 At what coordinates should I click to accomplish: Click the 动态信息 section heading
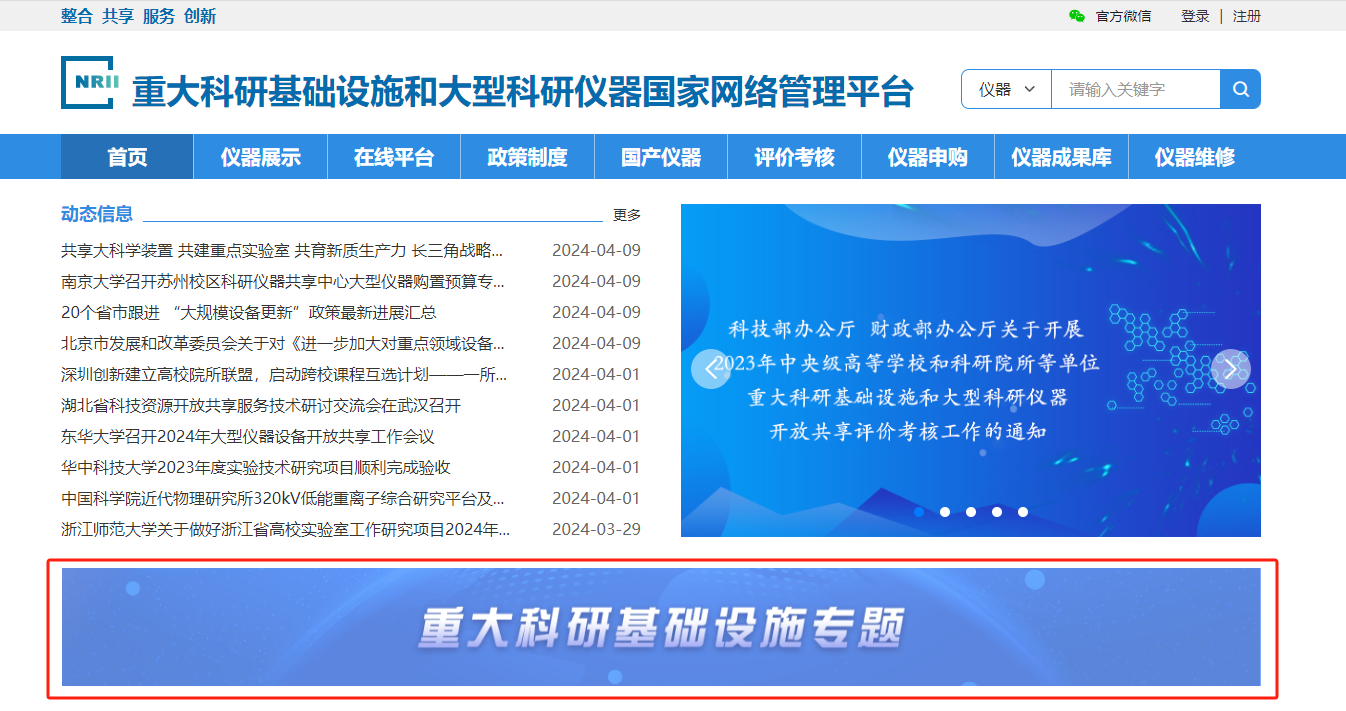point(97,213)
